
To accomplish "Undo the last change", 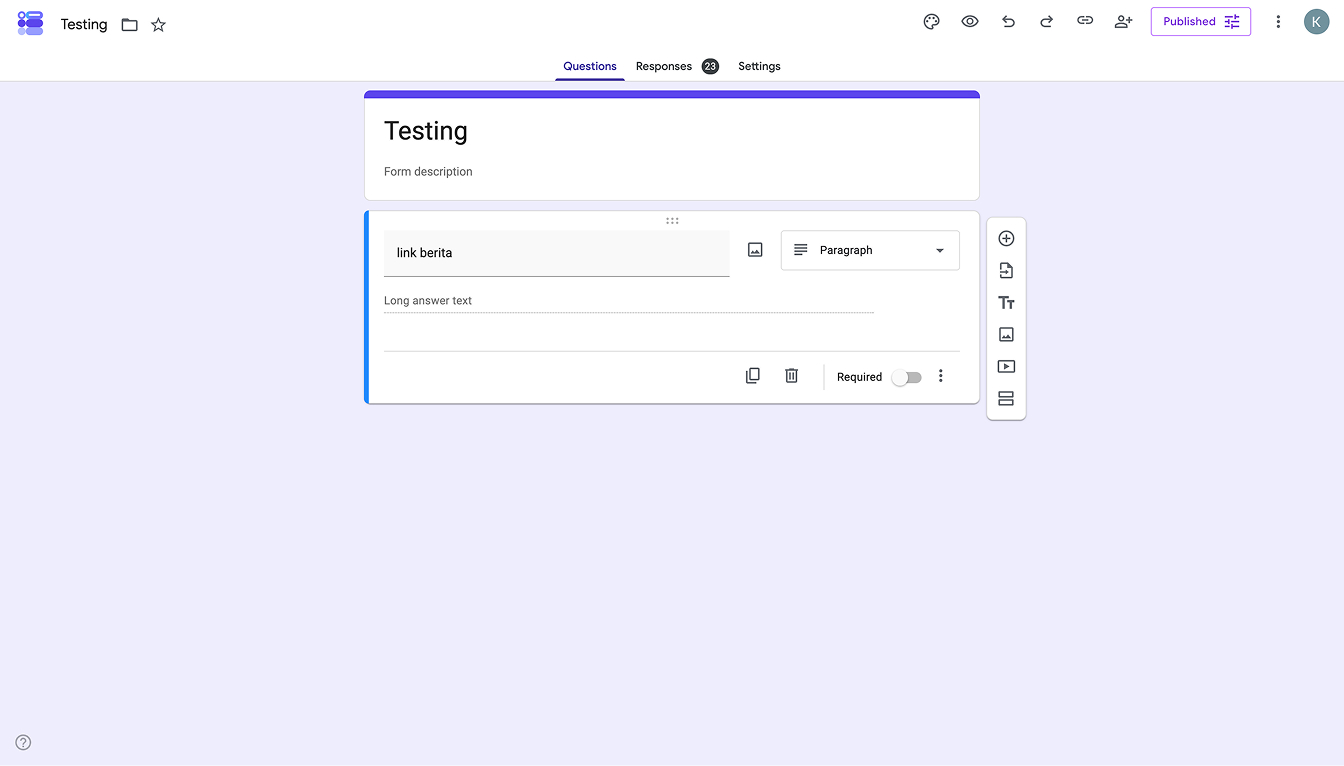I will [x=1008, y=21].
